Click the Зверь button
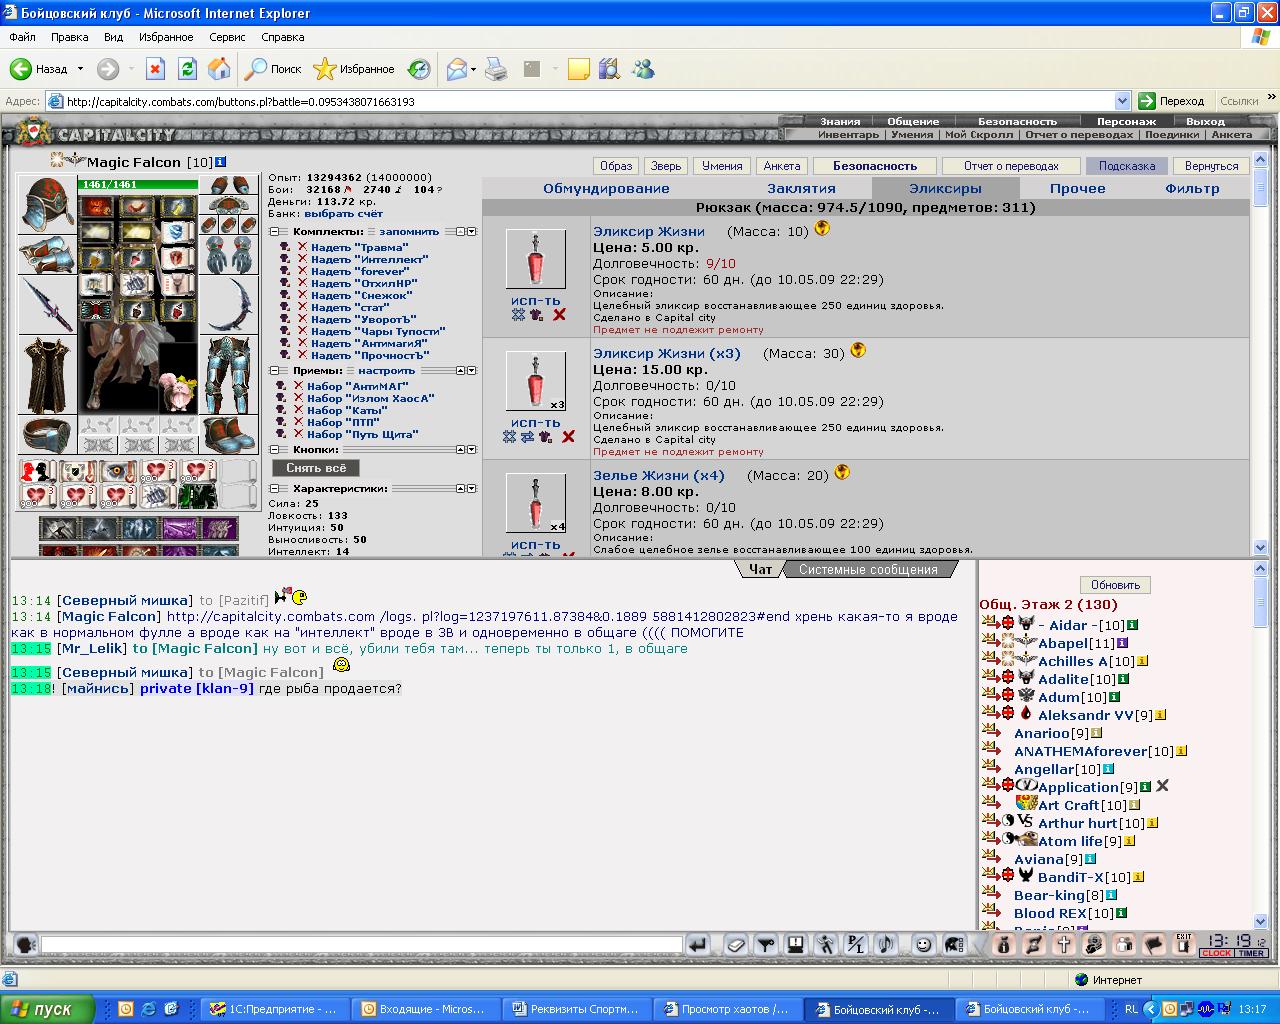Screen dimensions: 1280x1024 [665, 166]
